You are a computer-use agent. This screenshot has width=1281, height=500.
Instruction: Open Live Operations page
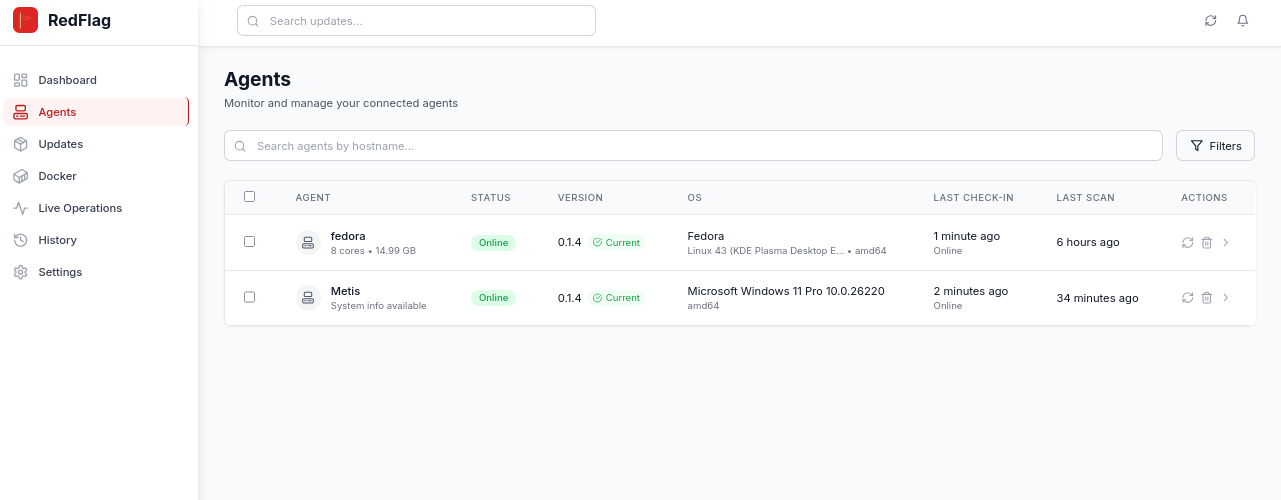(x=80, y=208)
